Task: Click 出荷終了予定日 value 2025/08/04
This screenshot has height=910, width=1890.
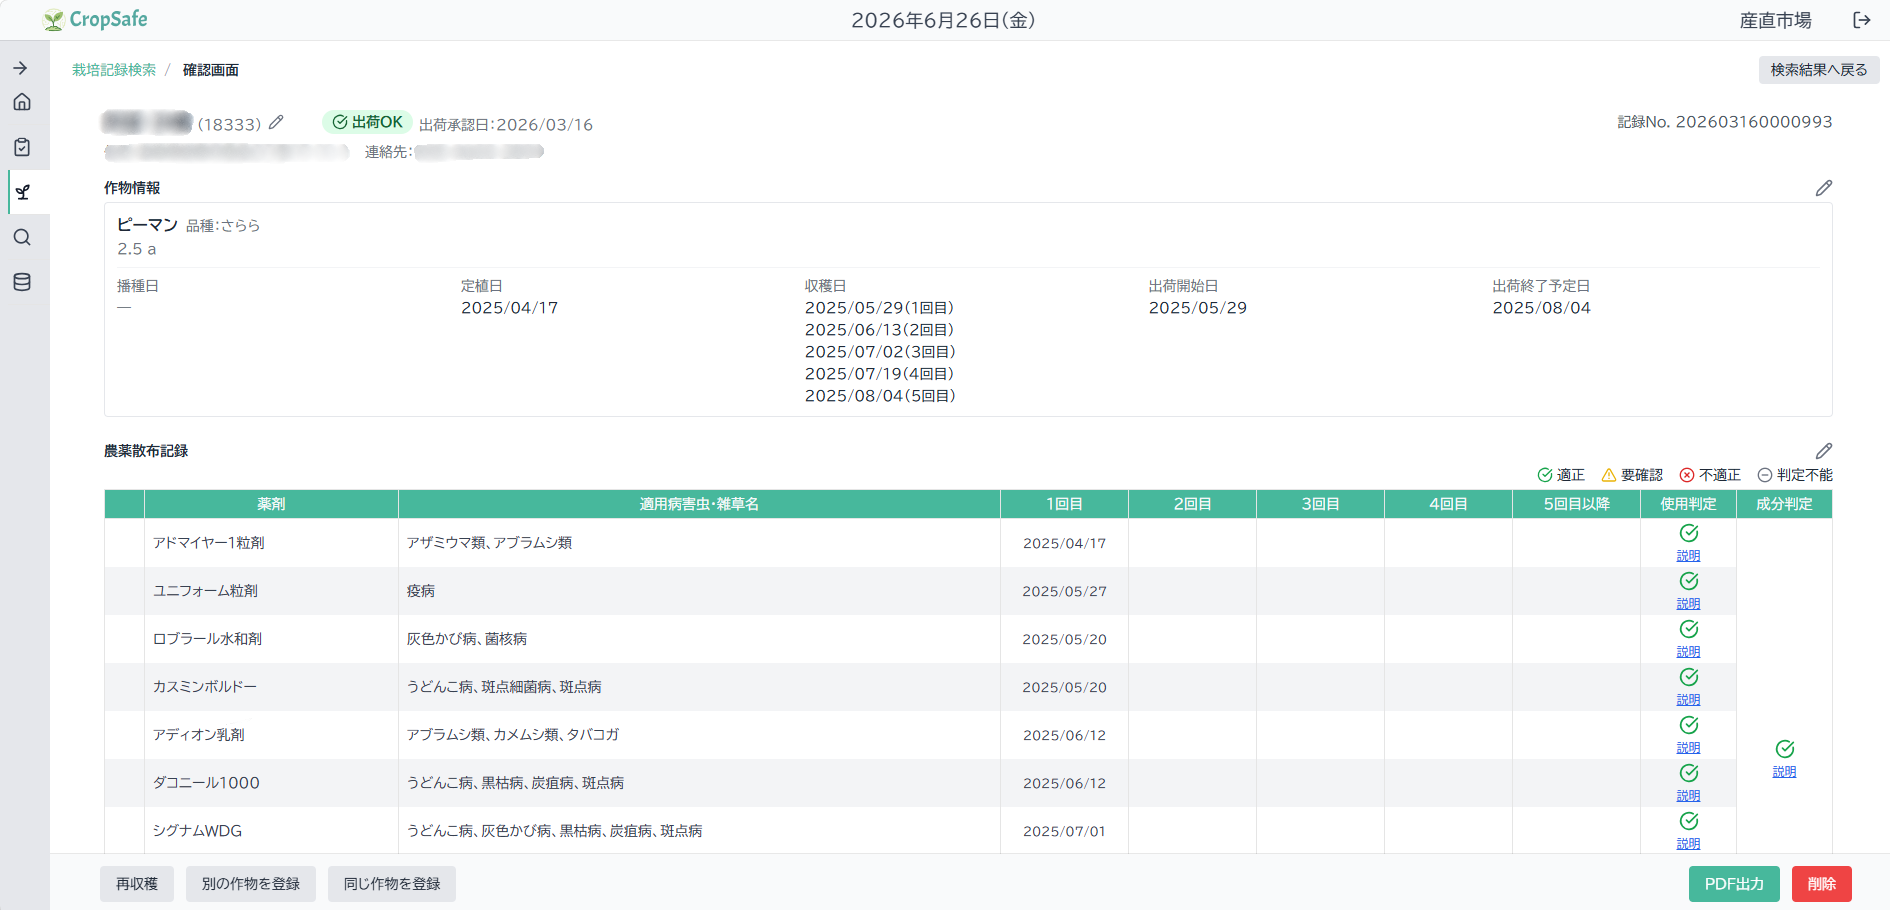Action: [1541, 308]
